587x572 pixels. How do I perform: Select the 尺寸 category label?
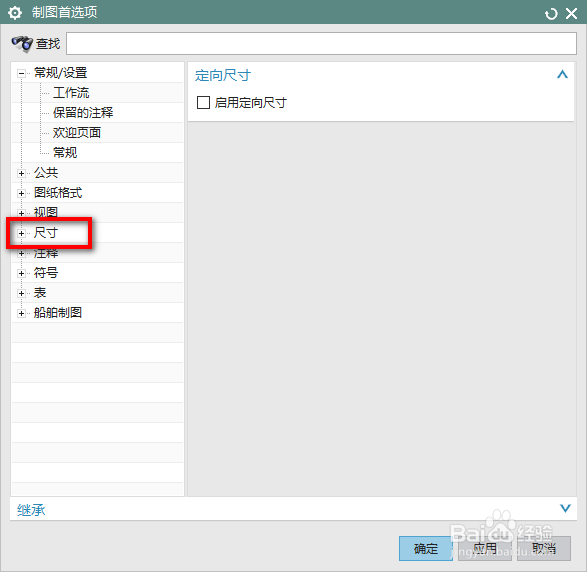[x=46, y=232]
